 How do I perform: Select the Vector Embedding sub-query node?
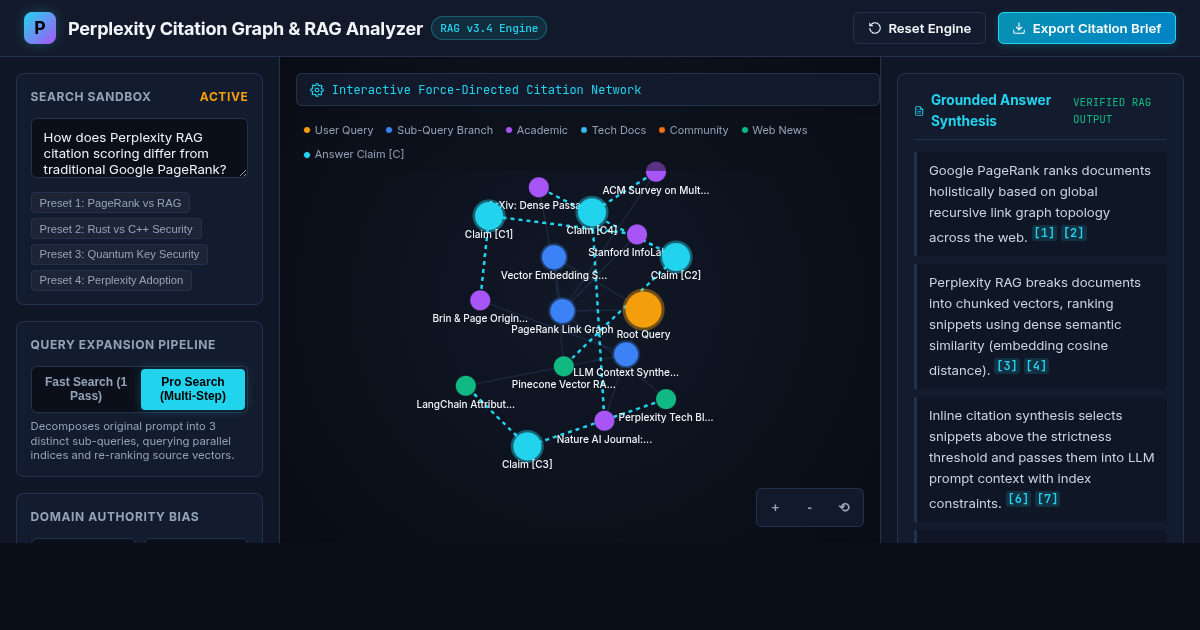click(x=554, y=257)
